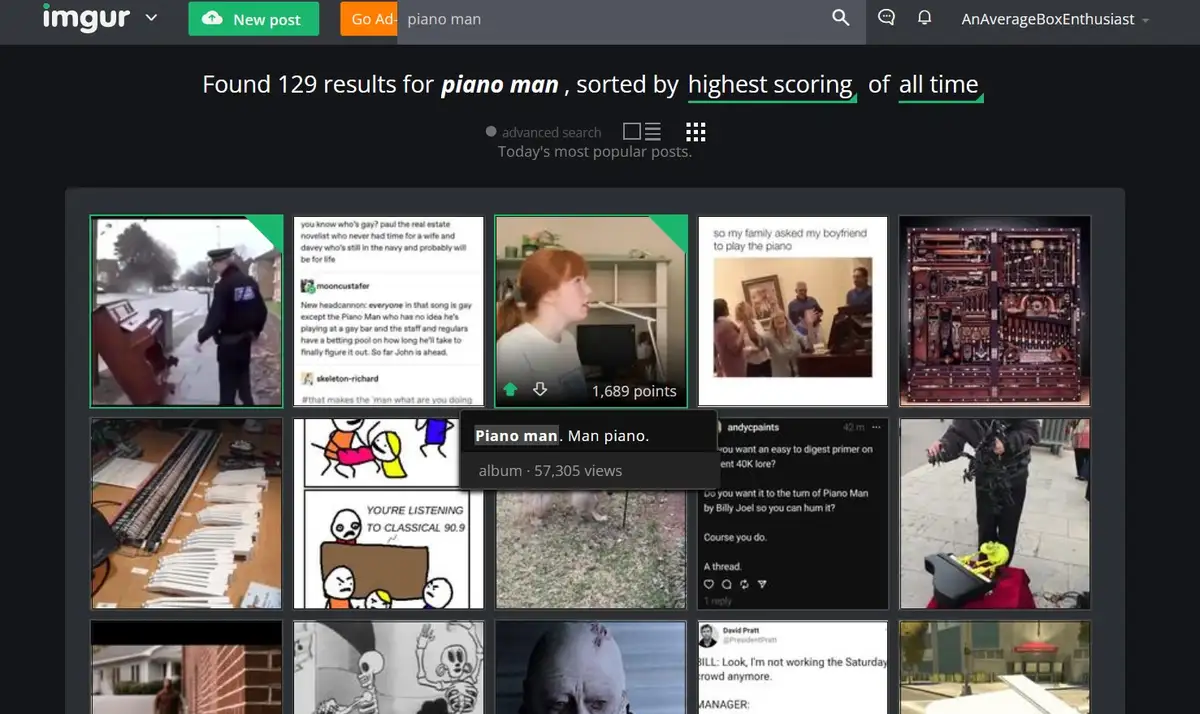The image size is (1200, 714).
Task: Open the toy piano on red cloth post
Action: pos(995,514)
